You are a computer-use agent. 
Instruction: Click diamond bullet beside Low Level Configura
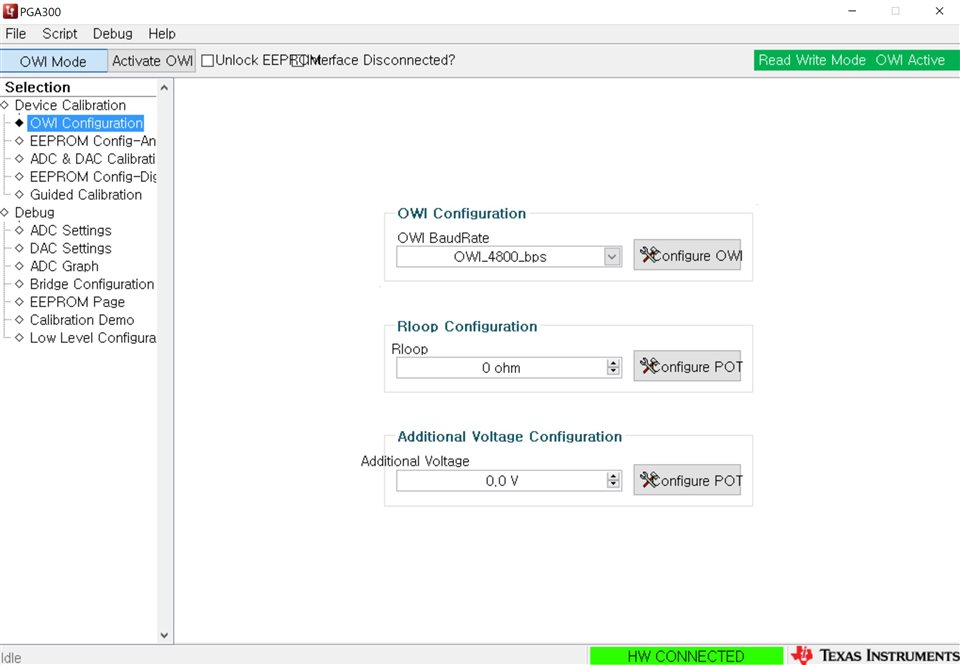pyautogui.click(x=19, y=337)
